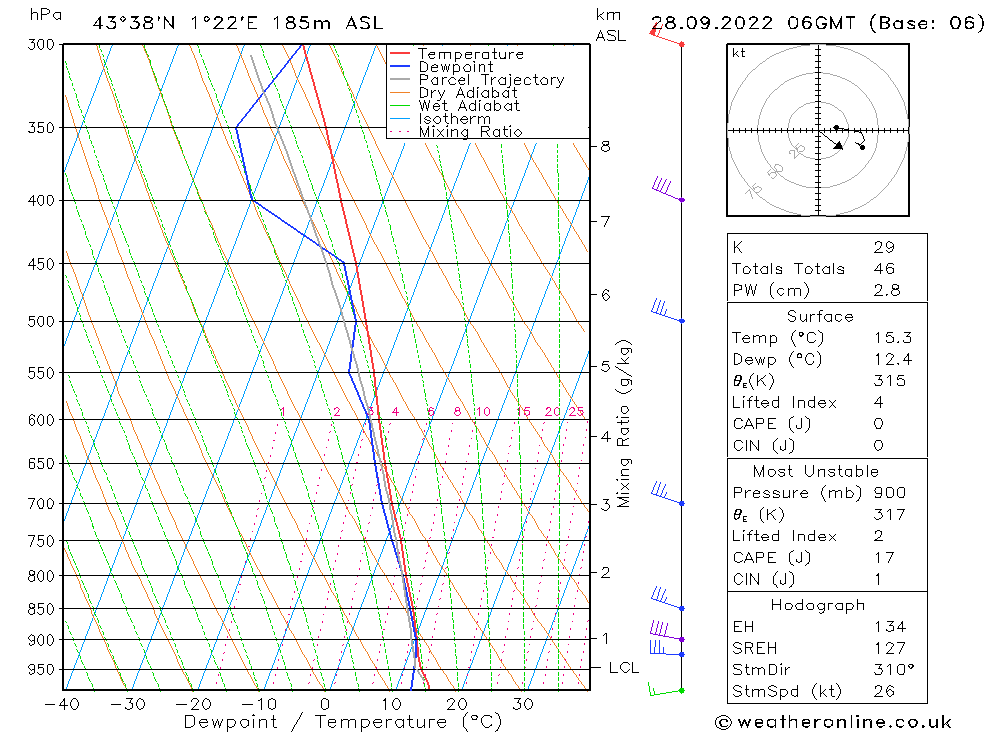Click the 8 km altitude axis label
The image size is (1000, 733).
(x=605, y=147)
